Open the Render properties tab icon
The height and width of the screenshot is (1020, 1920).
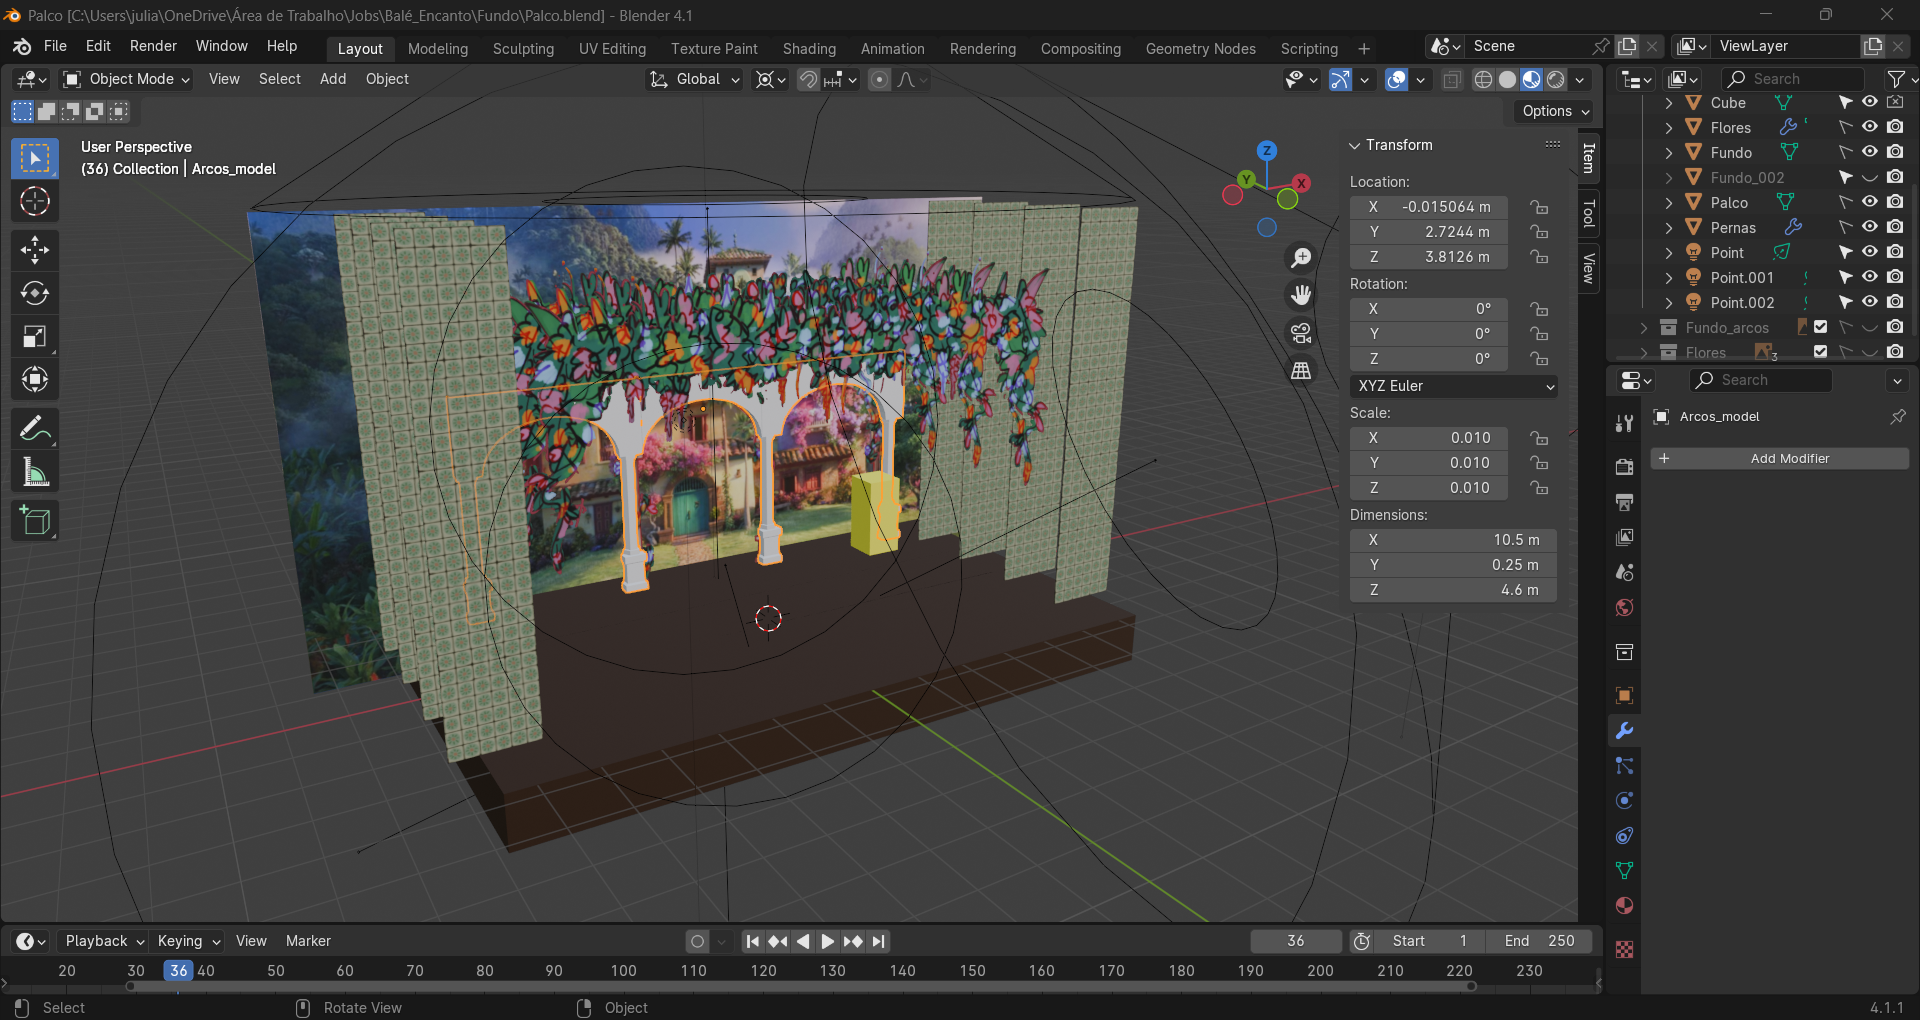(x=1625, y=467)
